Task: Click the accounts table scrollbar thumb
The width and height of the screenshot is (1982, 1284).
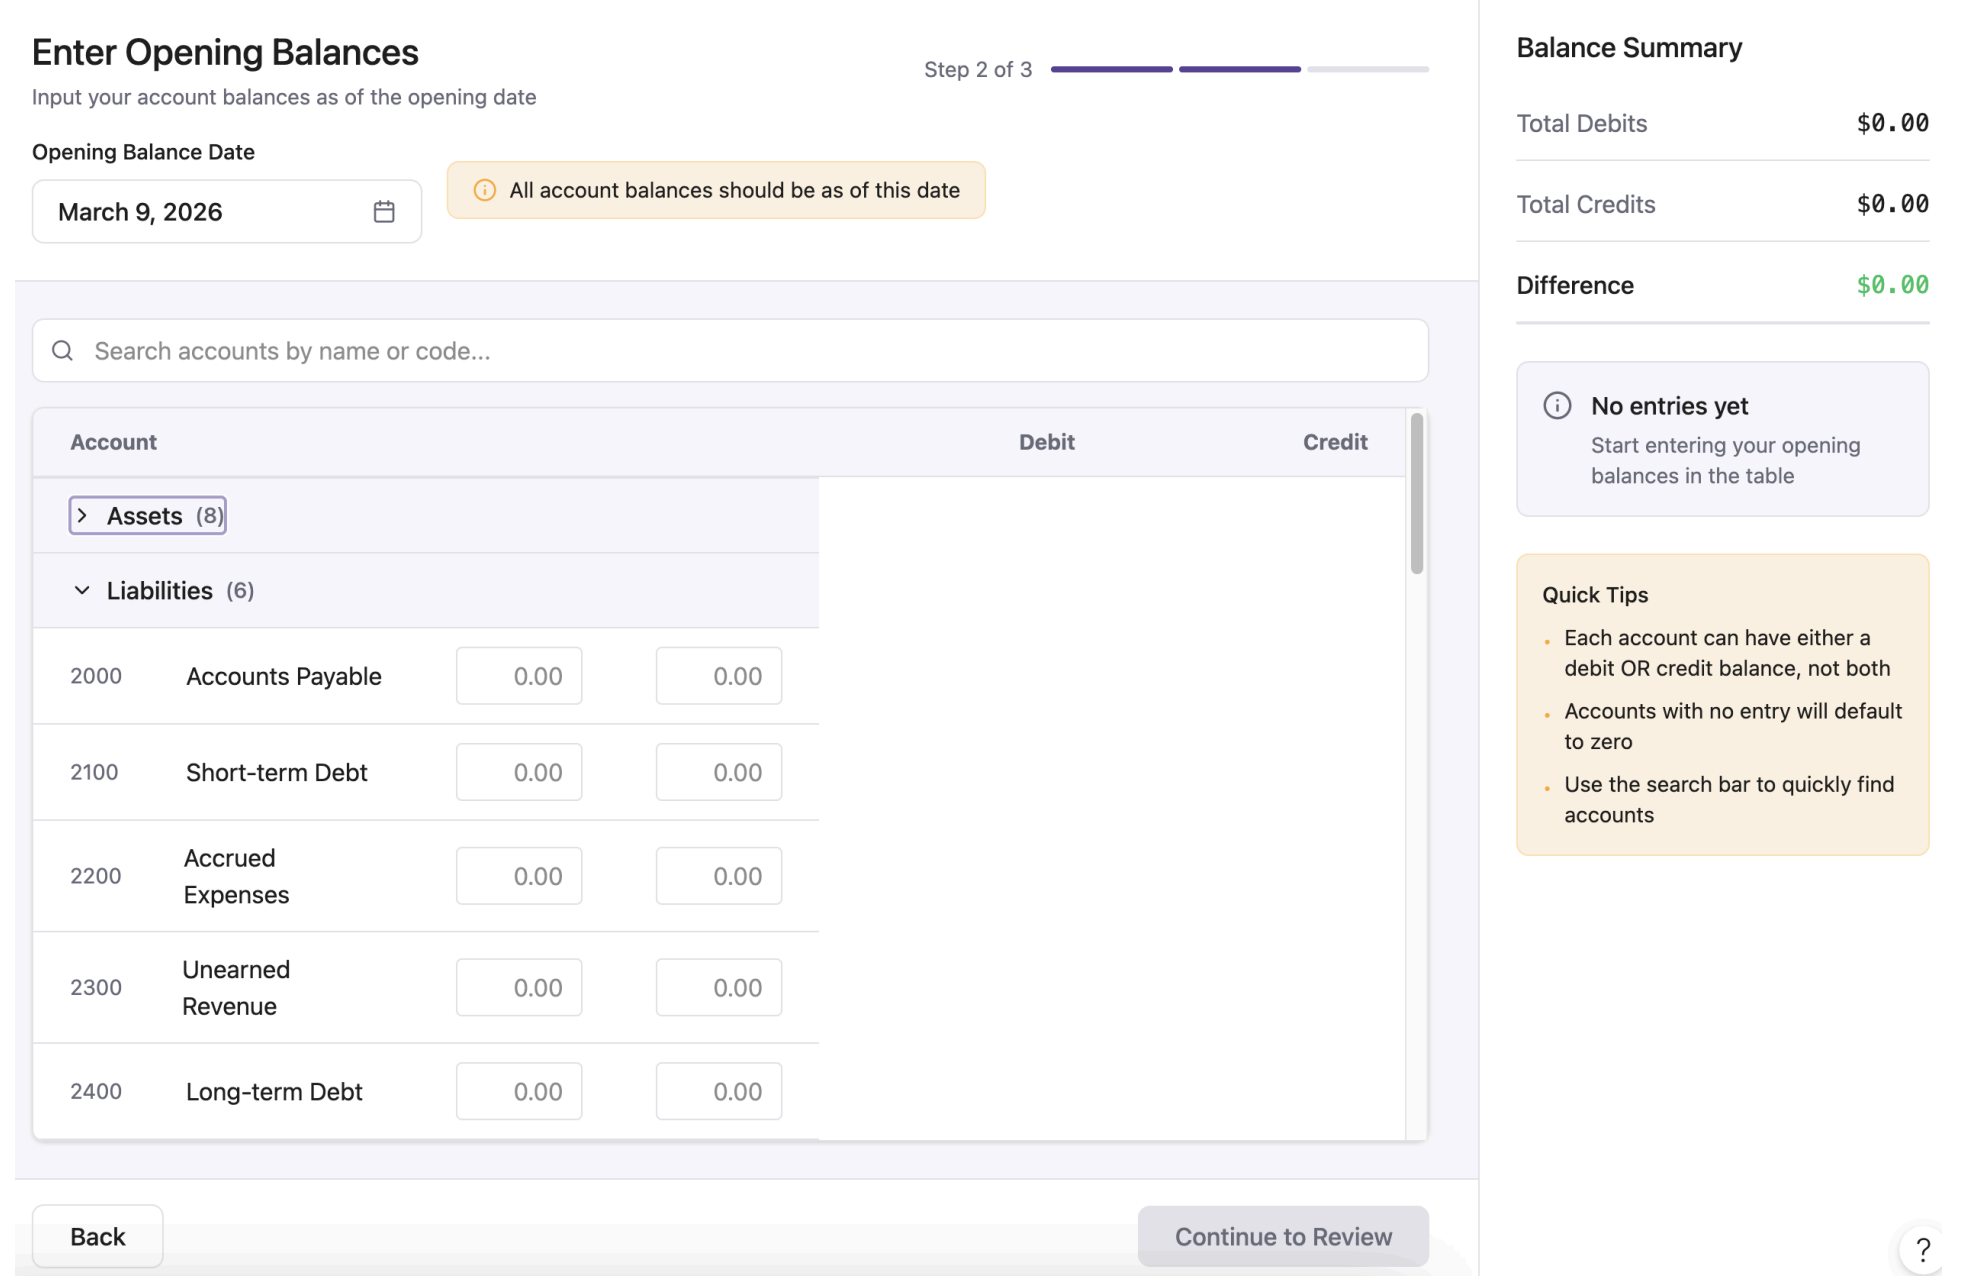Action: tap(1416, 494)
